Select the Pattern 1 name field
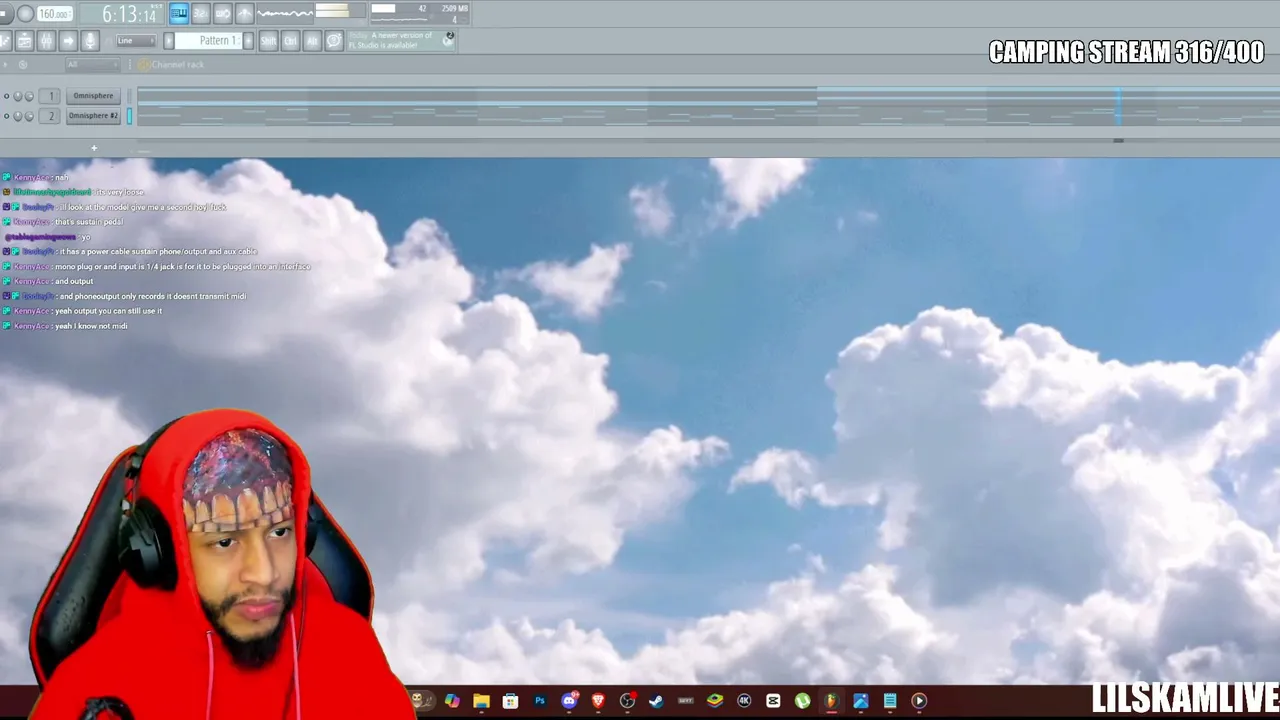1280x720 pixels. (x=209, y=41)
